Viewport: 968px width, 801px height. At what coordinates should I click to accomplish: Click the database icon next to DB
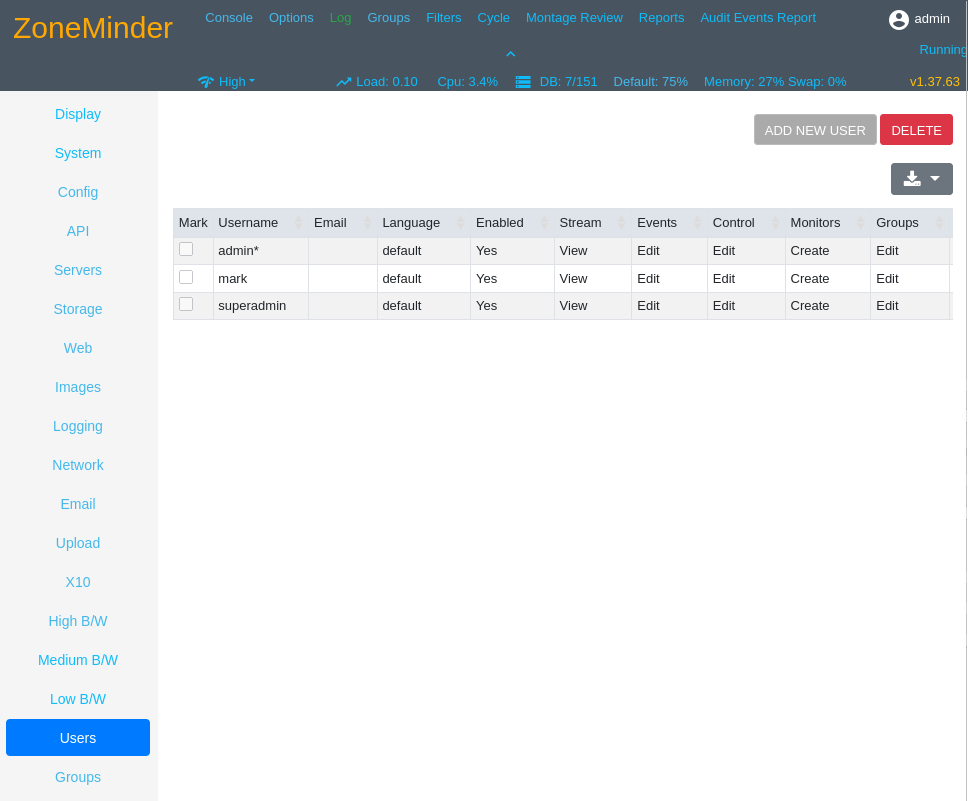tap(523, 82)
